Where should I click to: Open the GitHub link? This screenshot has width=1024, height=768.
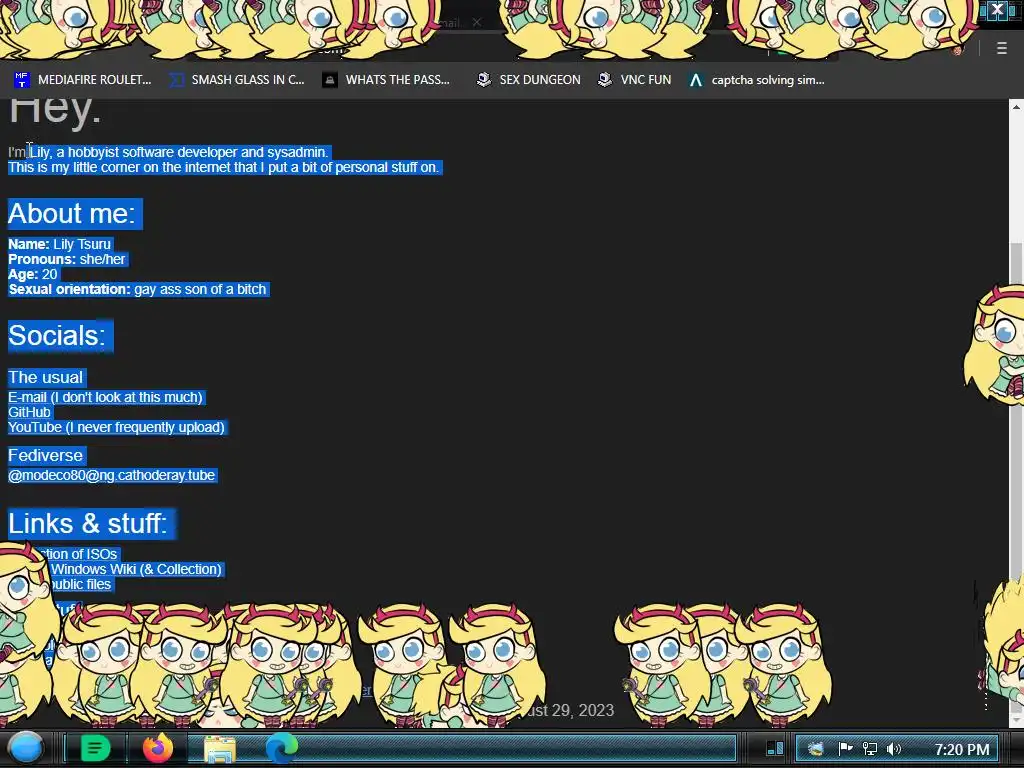[29, 412]
